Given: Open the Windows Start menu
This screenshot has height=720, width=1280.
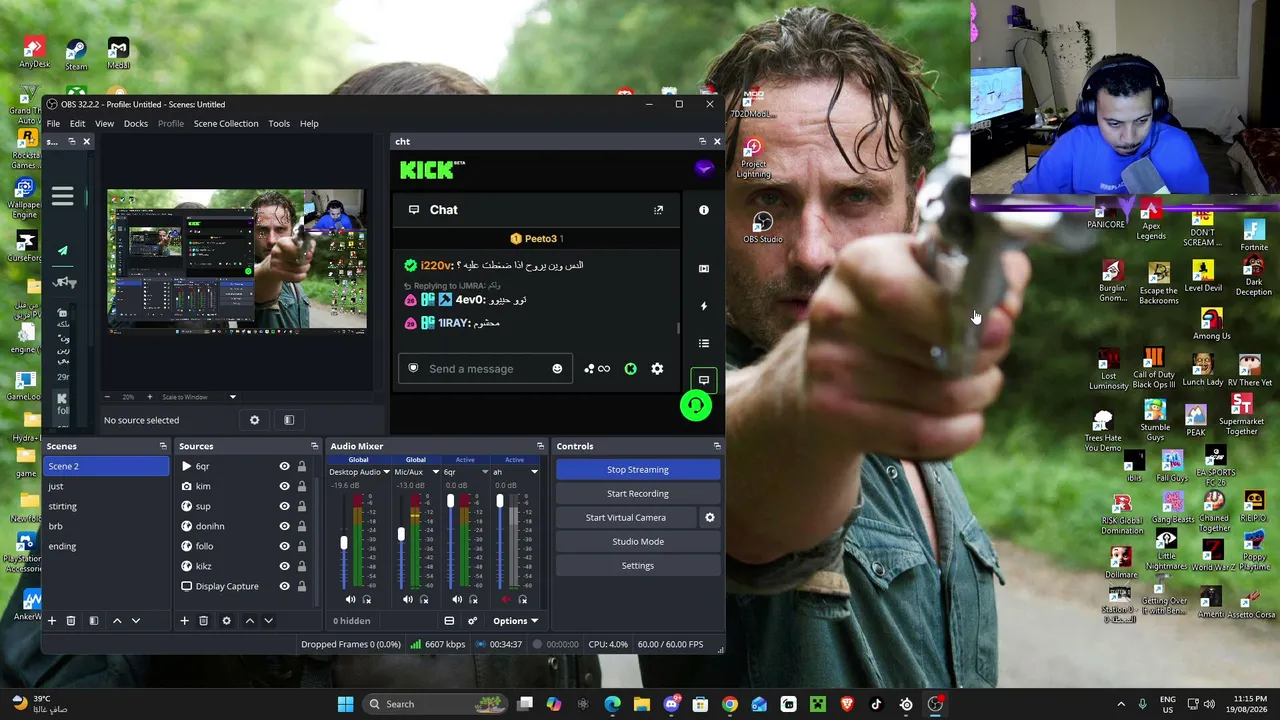Looking at the screenshot, I should click(x=345, y=704).
